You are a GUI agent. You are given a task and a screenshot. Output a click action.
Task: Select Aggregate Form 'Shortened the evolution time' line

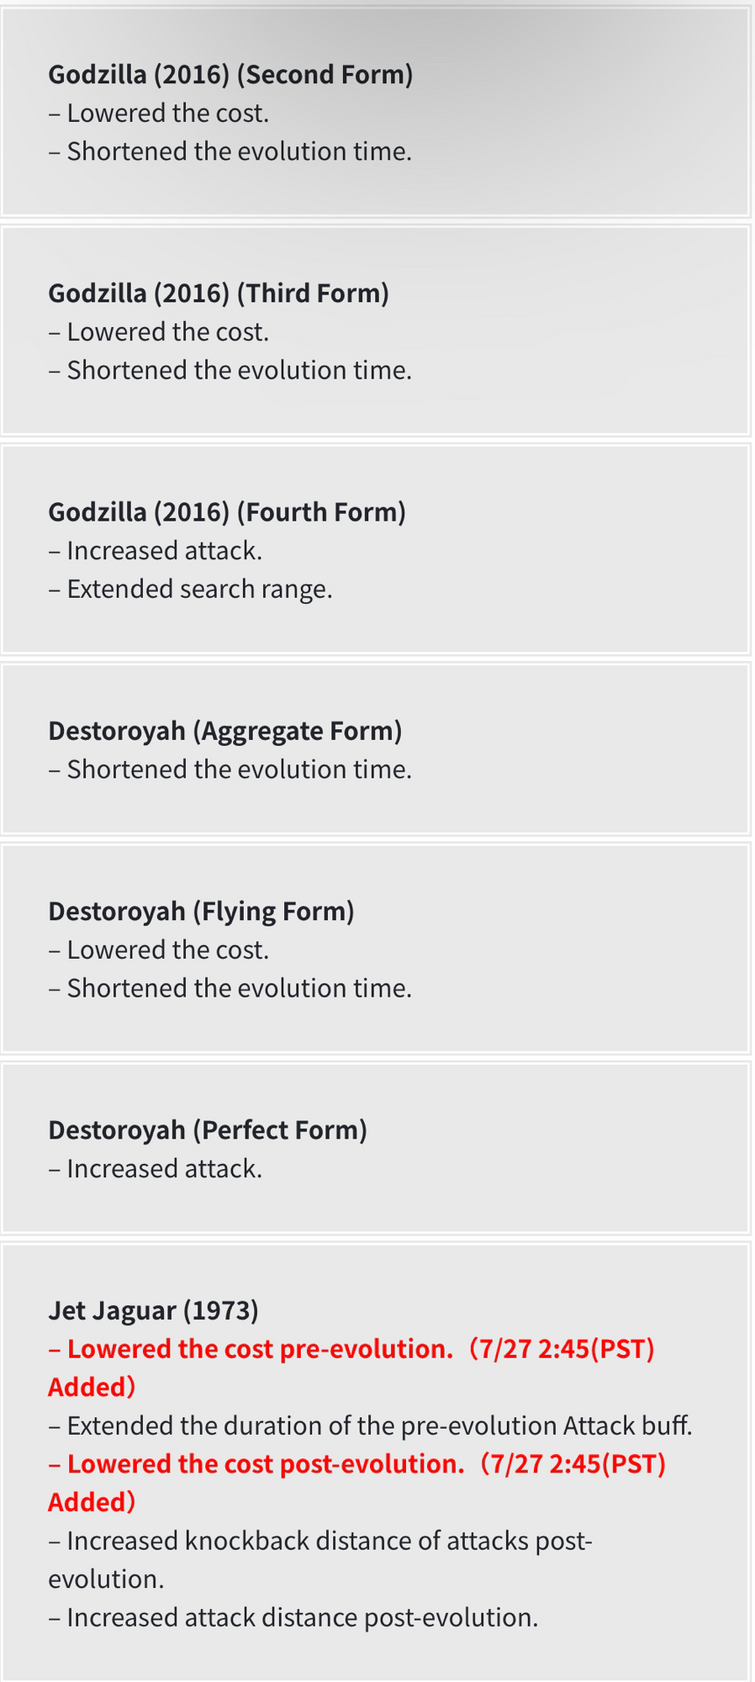[230, 770]
